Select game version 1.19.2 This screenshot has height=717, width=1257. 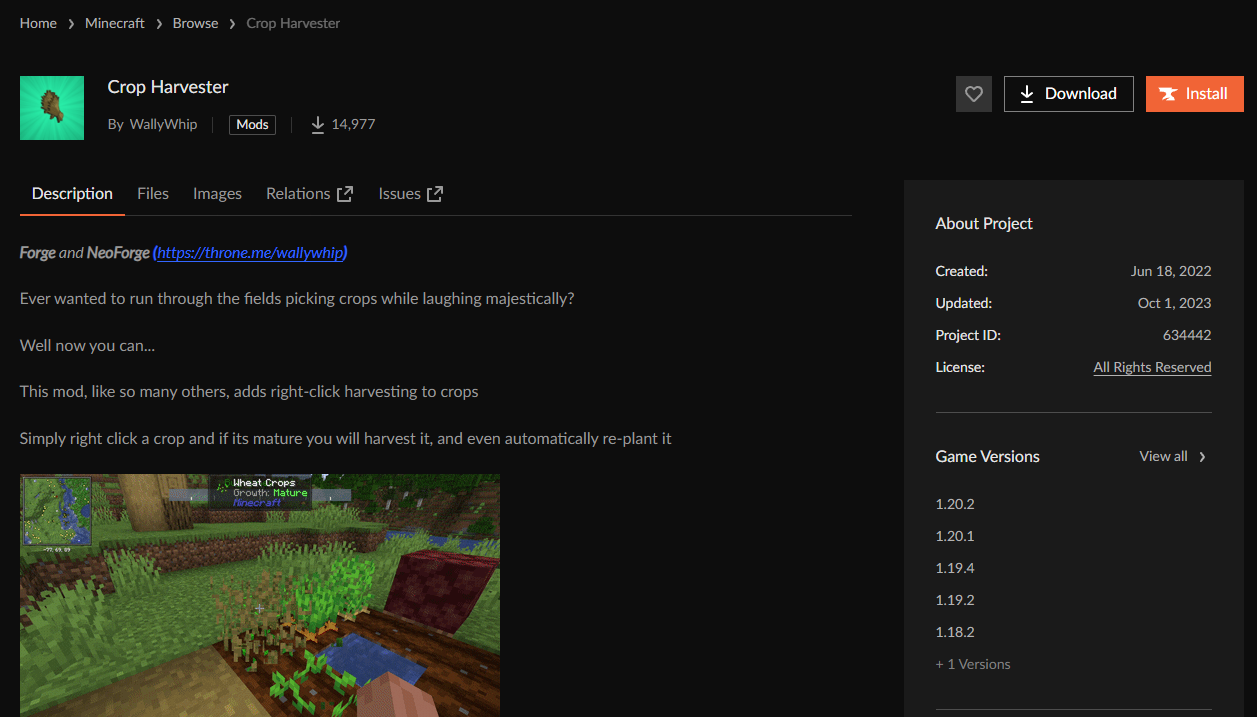(955, 600)
